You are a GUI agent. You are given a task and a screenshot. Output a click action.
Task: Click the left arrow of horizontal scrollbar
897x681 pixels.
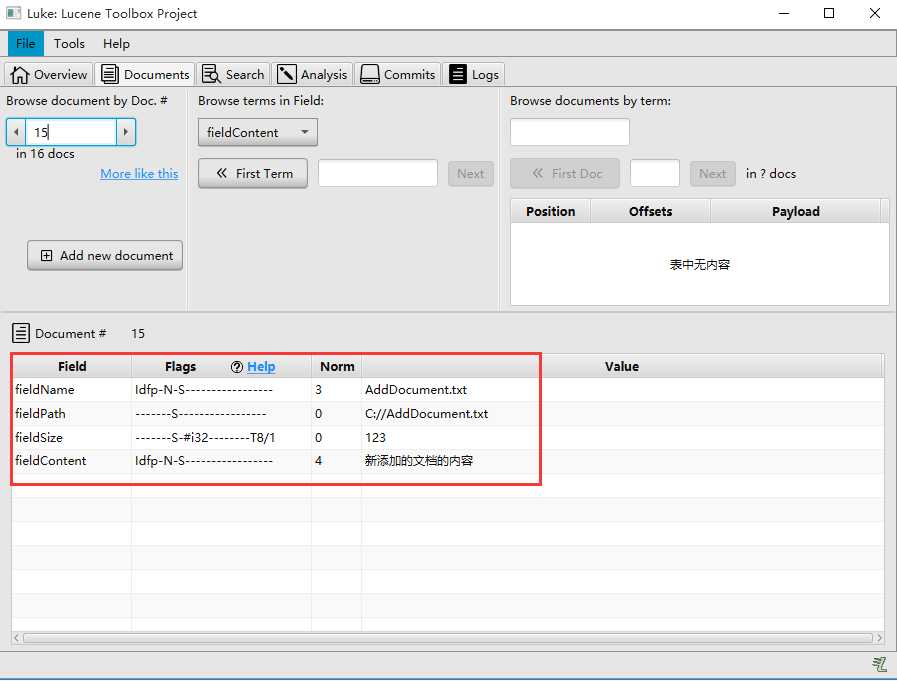coord(17,638)
